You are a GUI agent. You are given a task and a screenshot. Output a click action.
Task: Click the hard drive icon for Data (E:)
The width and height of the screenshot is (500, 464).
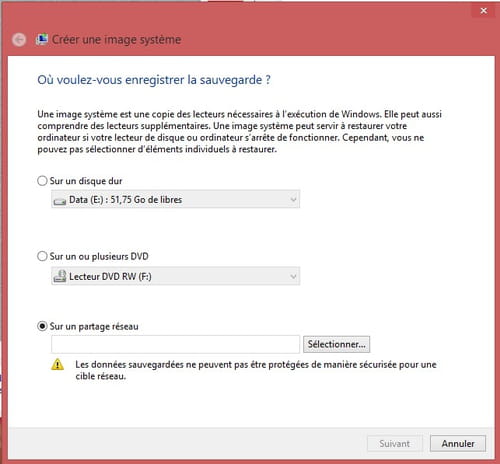pyautogui.click(x=60, y=201)
